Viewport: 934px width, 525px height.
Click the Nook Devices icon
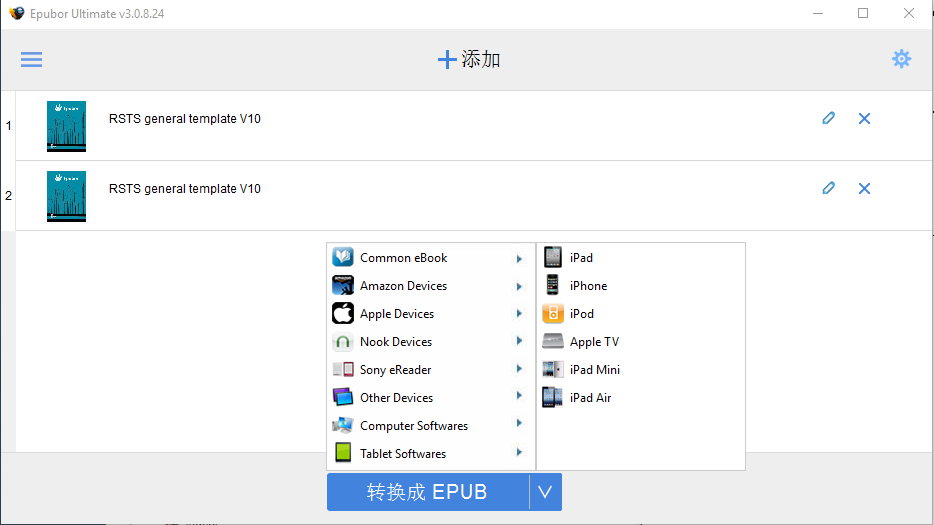coord(343,341)
